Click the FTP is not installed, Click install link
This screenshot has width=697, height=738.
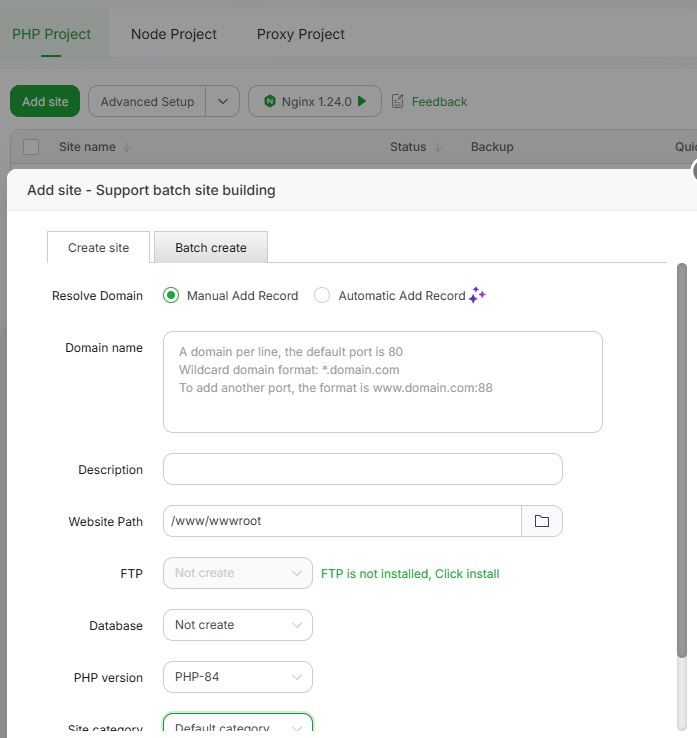point(410,573)
